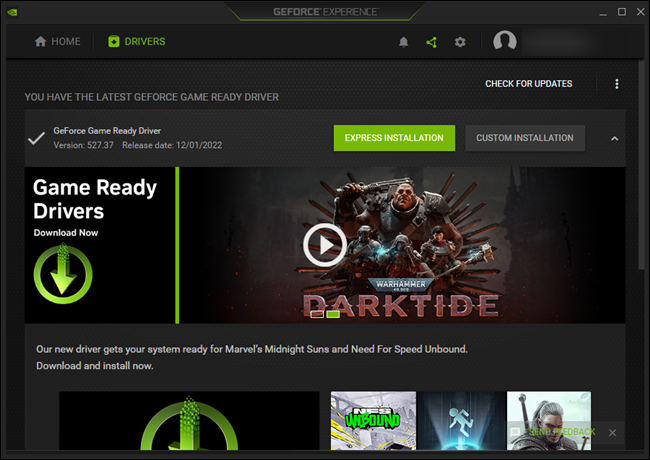Start EXPRESS INSTALLATION
This screenshot has height=460, width=650.
tap(394, 138)
